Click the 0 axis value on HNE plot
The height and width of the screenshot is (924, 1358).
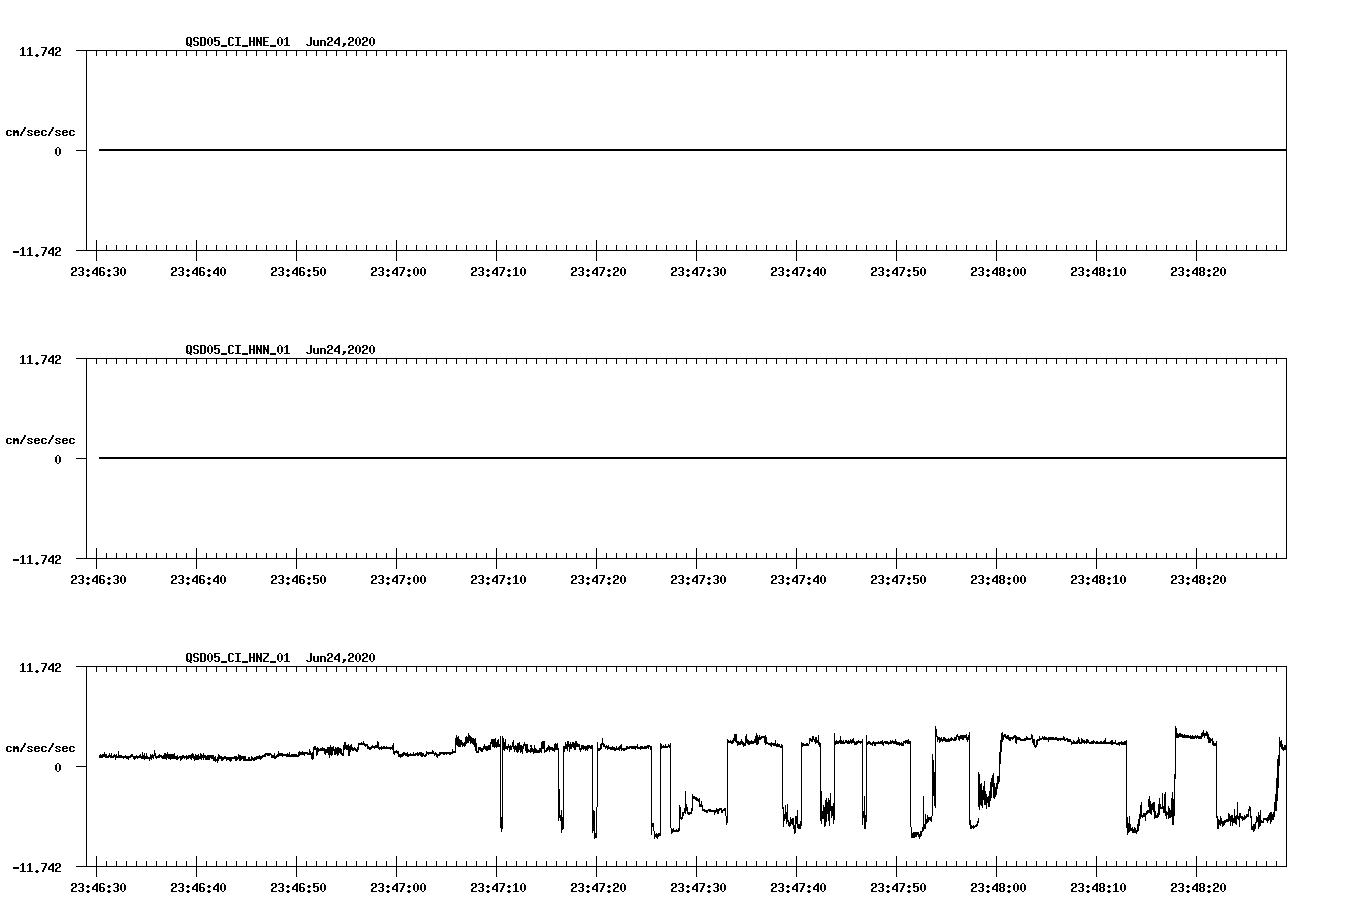pyautogui.click(x=58, y=152)
